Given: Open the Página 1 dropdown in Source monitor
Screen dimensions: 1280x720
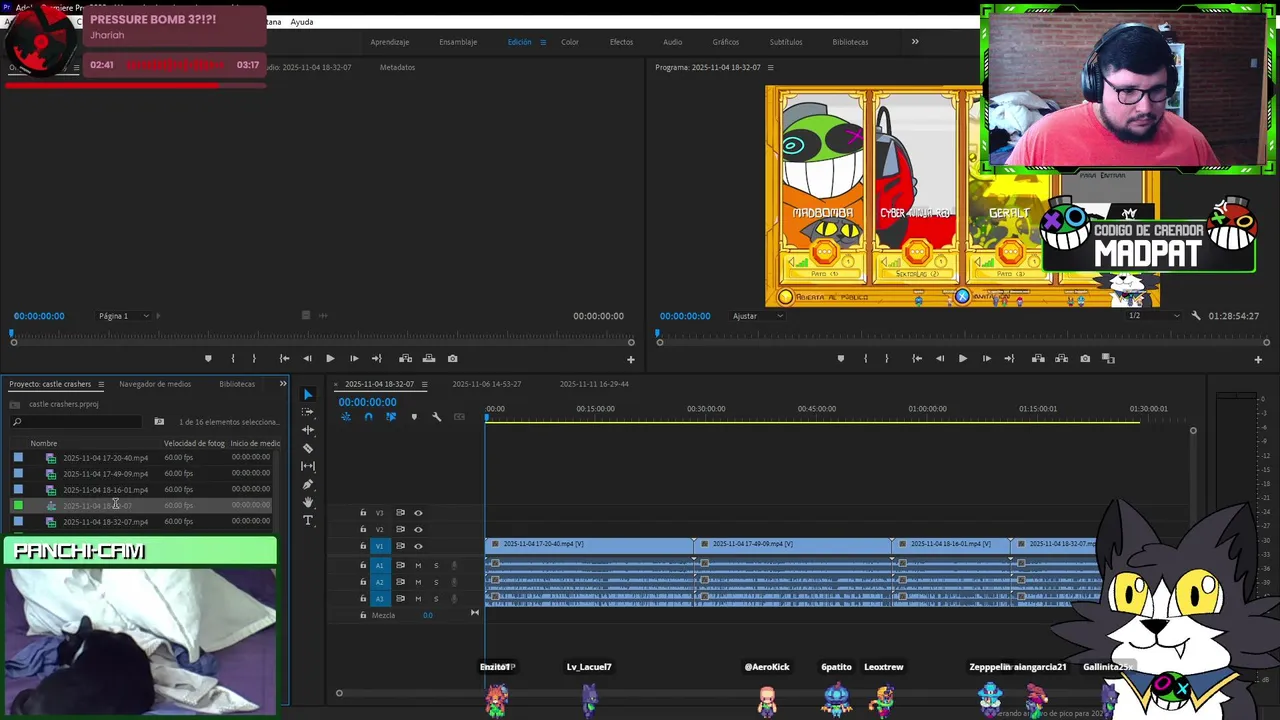Looking at the screenshot, I should coord(123,316).
